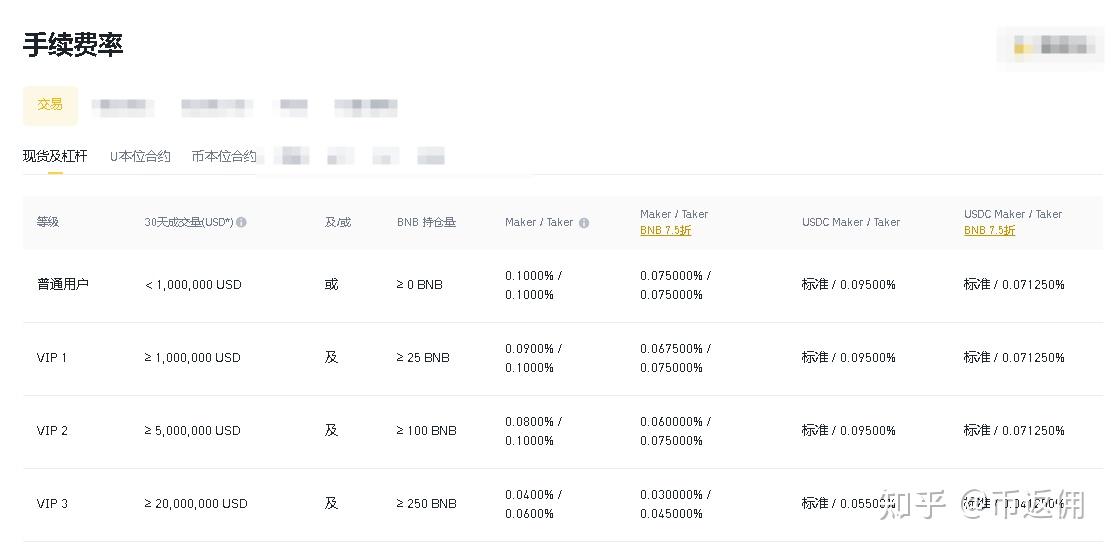
Task: Click the ≥ 20,000,000 USD volume cell
Action: 196,504
